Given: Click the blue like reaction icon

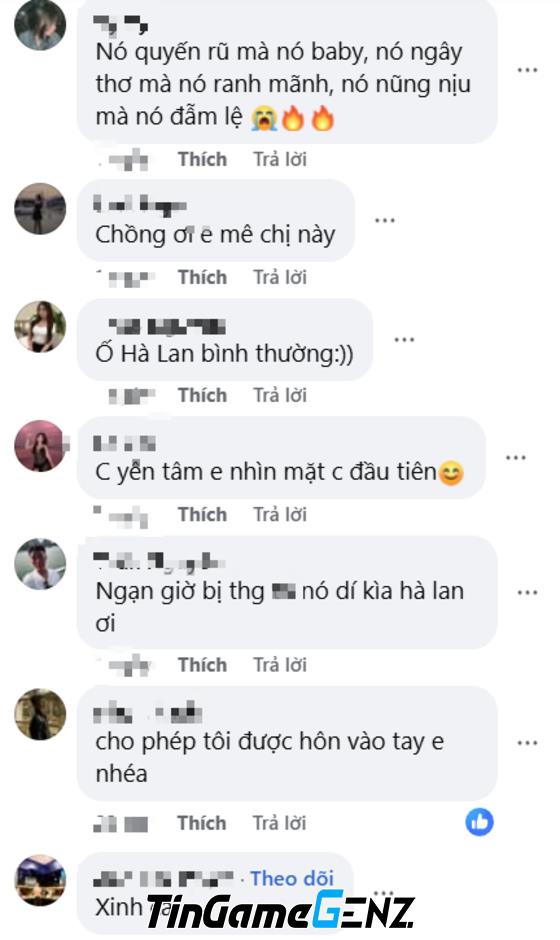Looking at the screenshot, I should pyautogui.click(x=479, y=822).
